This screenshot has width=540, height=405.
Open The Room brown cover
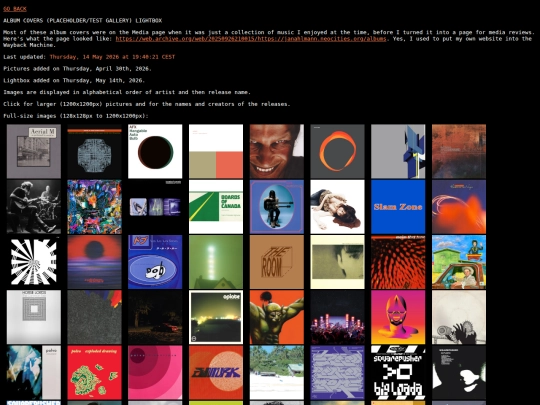277,262
